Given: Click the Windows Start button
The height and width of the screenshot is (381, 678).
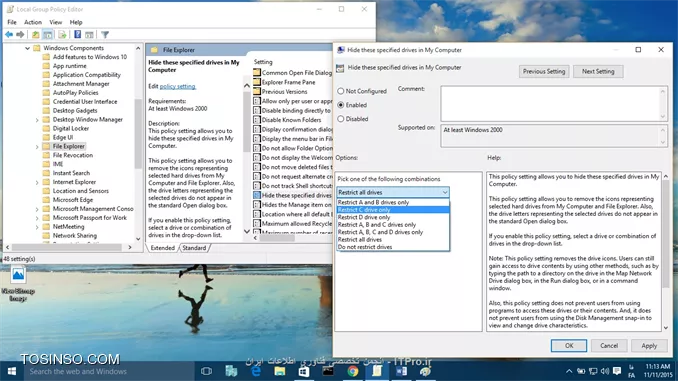Looking at the screenshot, I should (12, 371).
